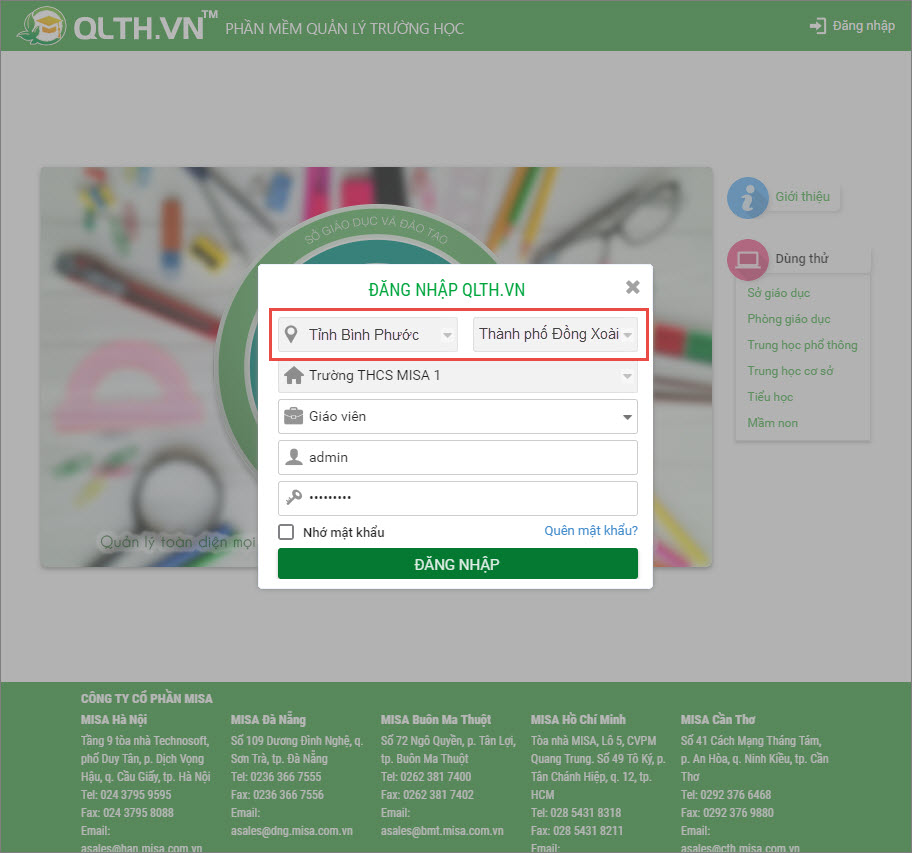Click CÔNG TY CỔ PHẦN MISA text
The width and height of the screenshot is (912, 853).
(147, 698)
